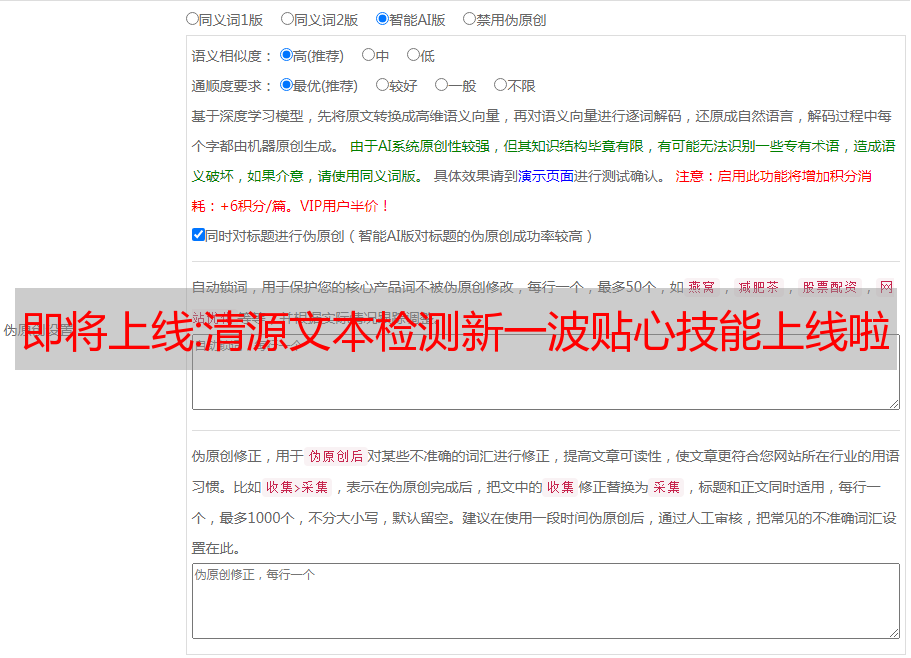911x658 pixels.
Task: Click into the 伪原创修正 textarea
Action: click(x=545, y=600)
